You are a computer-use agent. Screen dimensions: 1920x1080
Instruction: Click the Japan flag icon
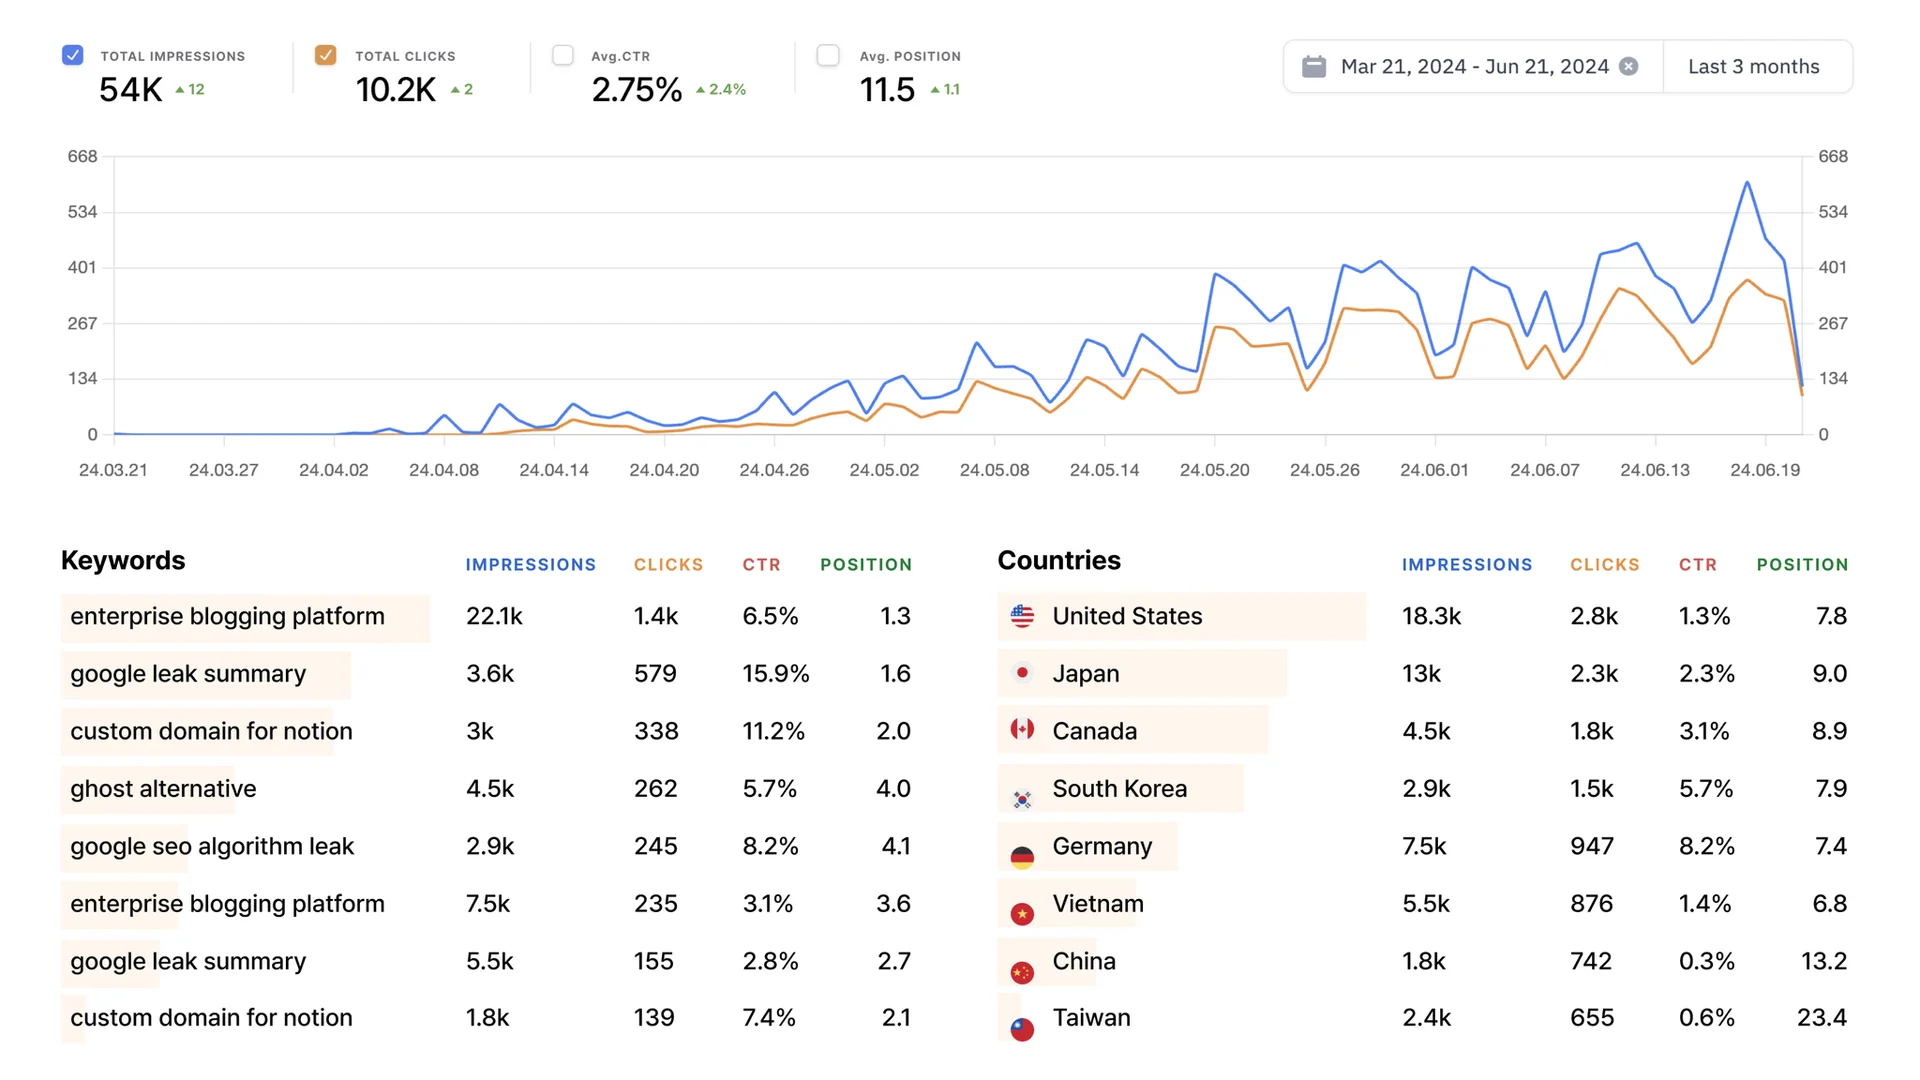click(x=1022, y=673)
